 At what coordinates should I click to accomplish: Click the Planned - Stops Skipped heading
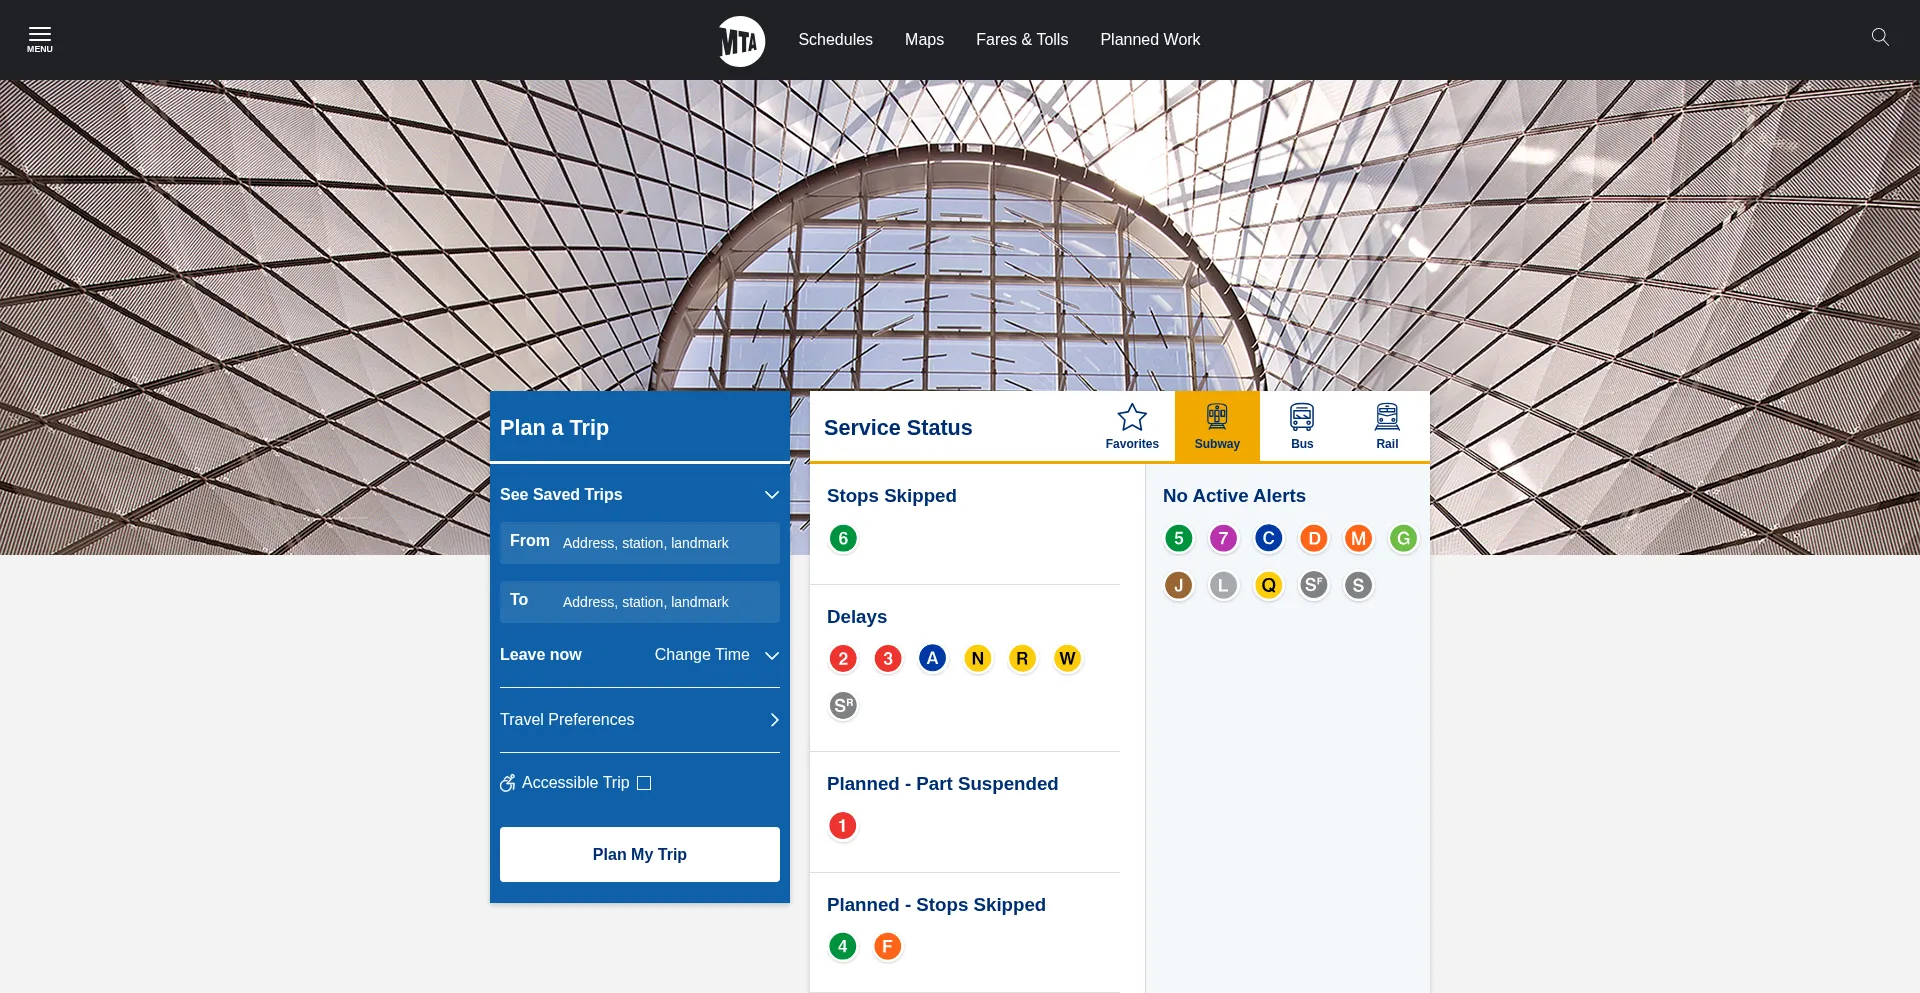pyautogui.click(x=936, y=905)
